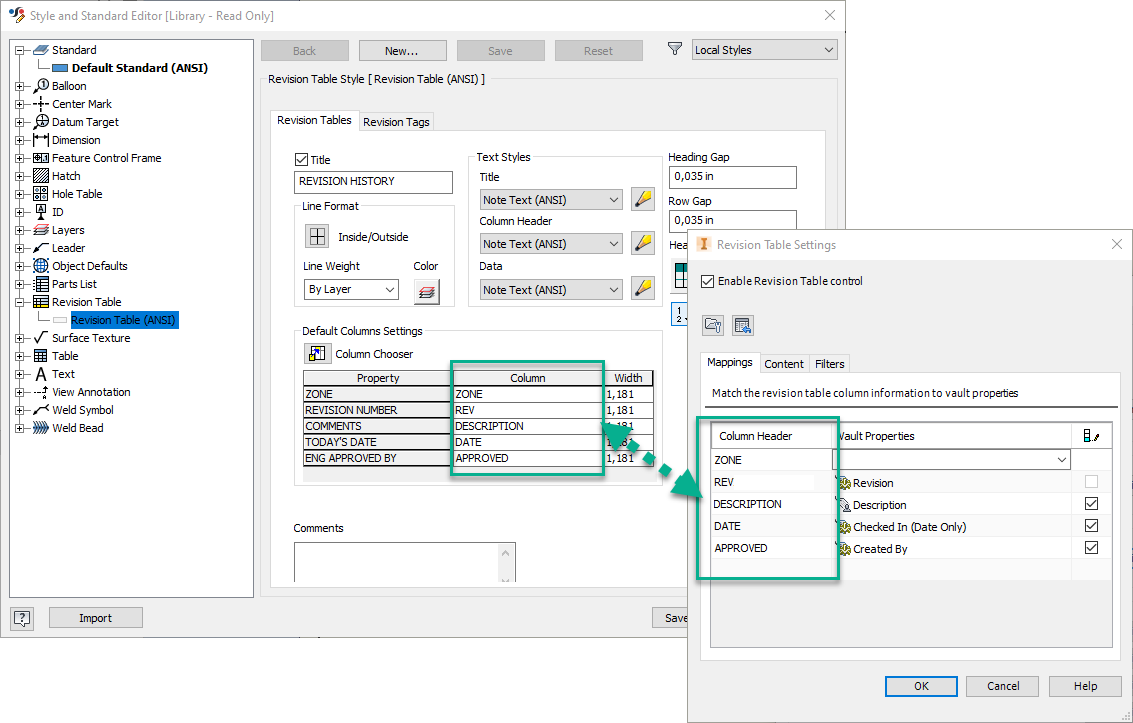Image resolution: width=1133 pixels, height=723 pixels.
Task: Switch to the Revision Tags tab
Action: click(395, 121)
